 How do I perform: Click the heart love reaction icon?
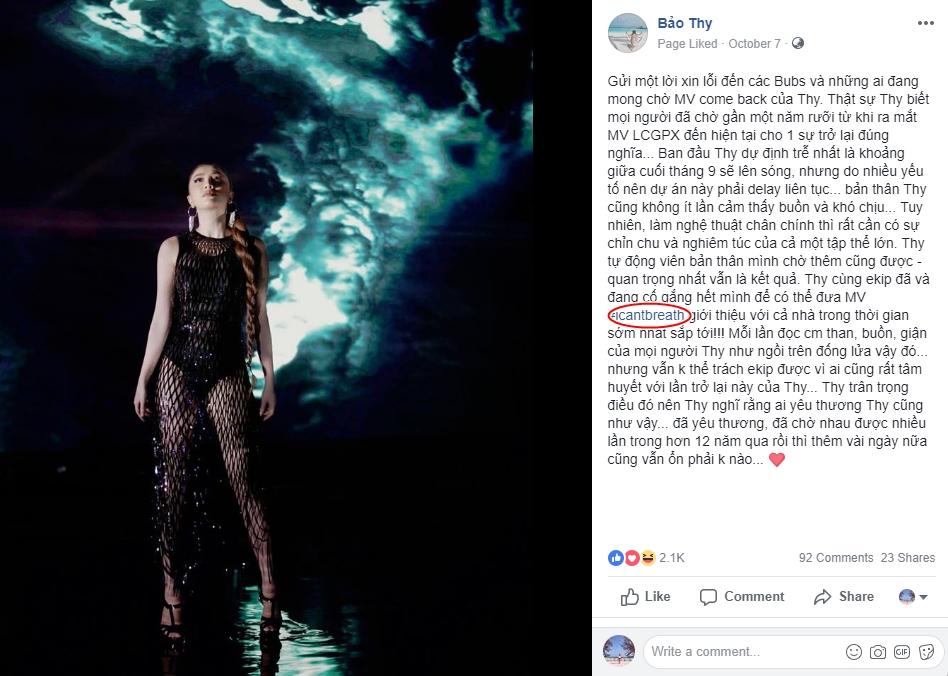coord(632,557)
